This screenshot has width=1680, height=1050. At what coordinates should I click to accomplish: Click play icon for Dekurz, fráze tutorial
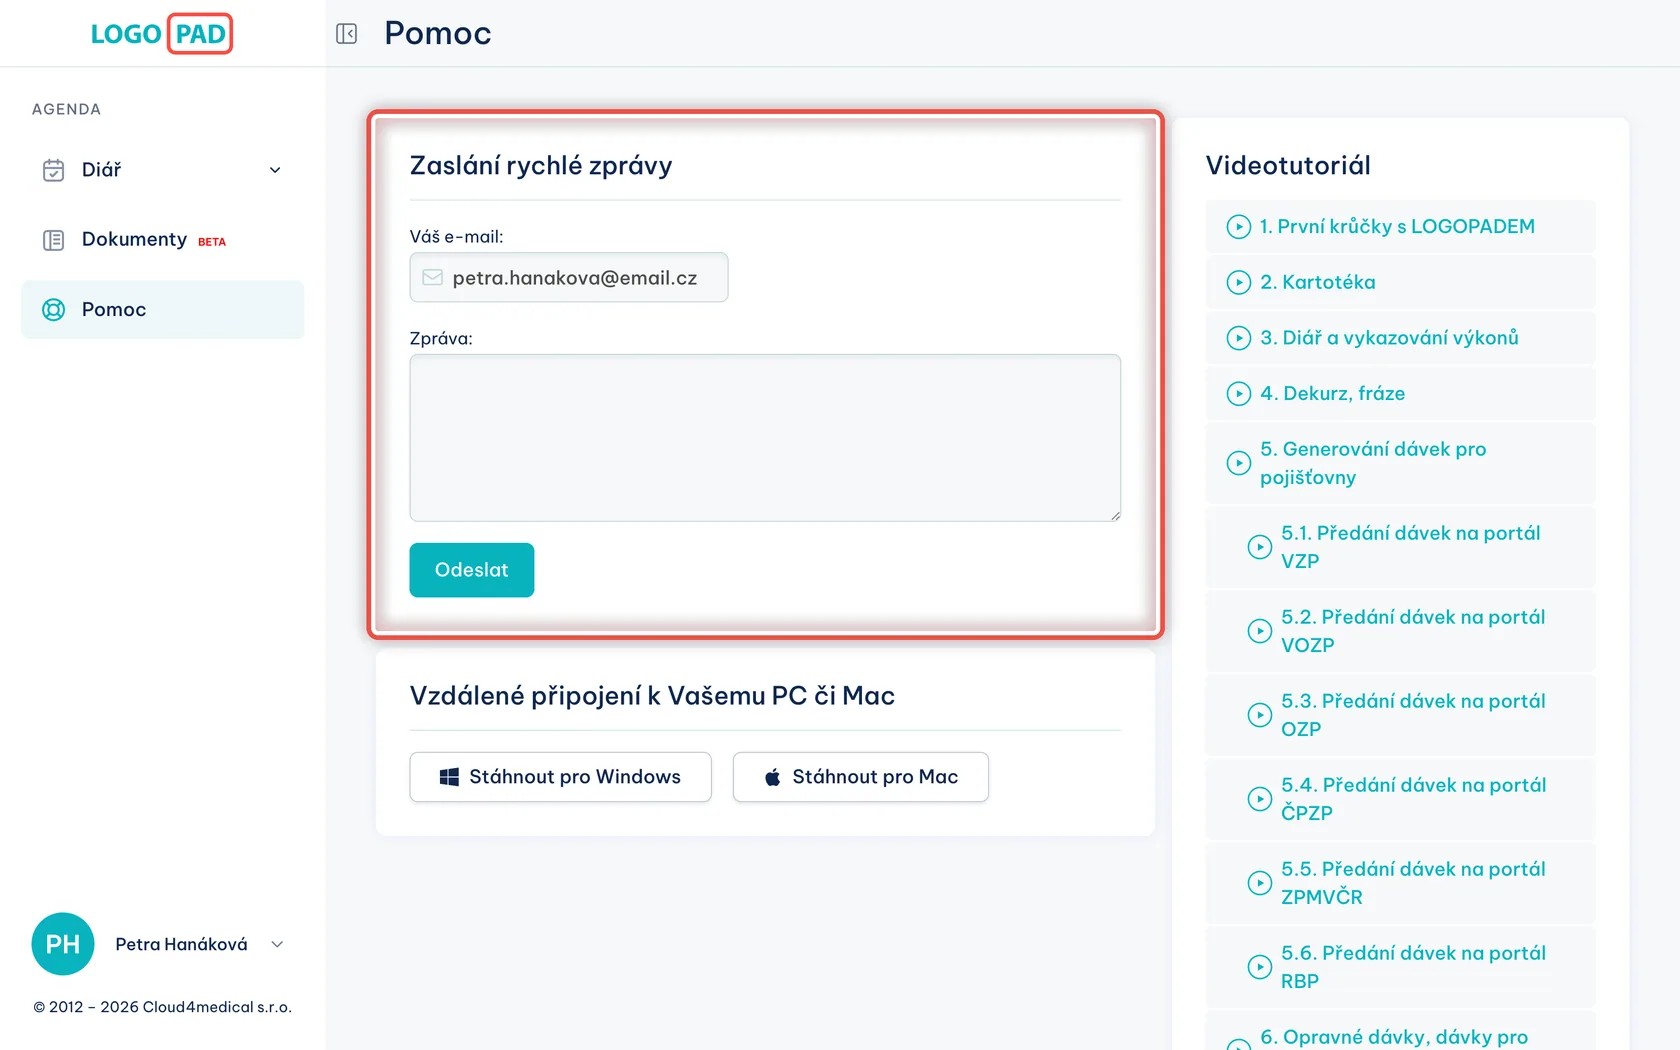[1239, 394]
